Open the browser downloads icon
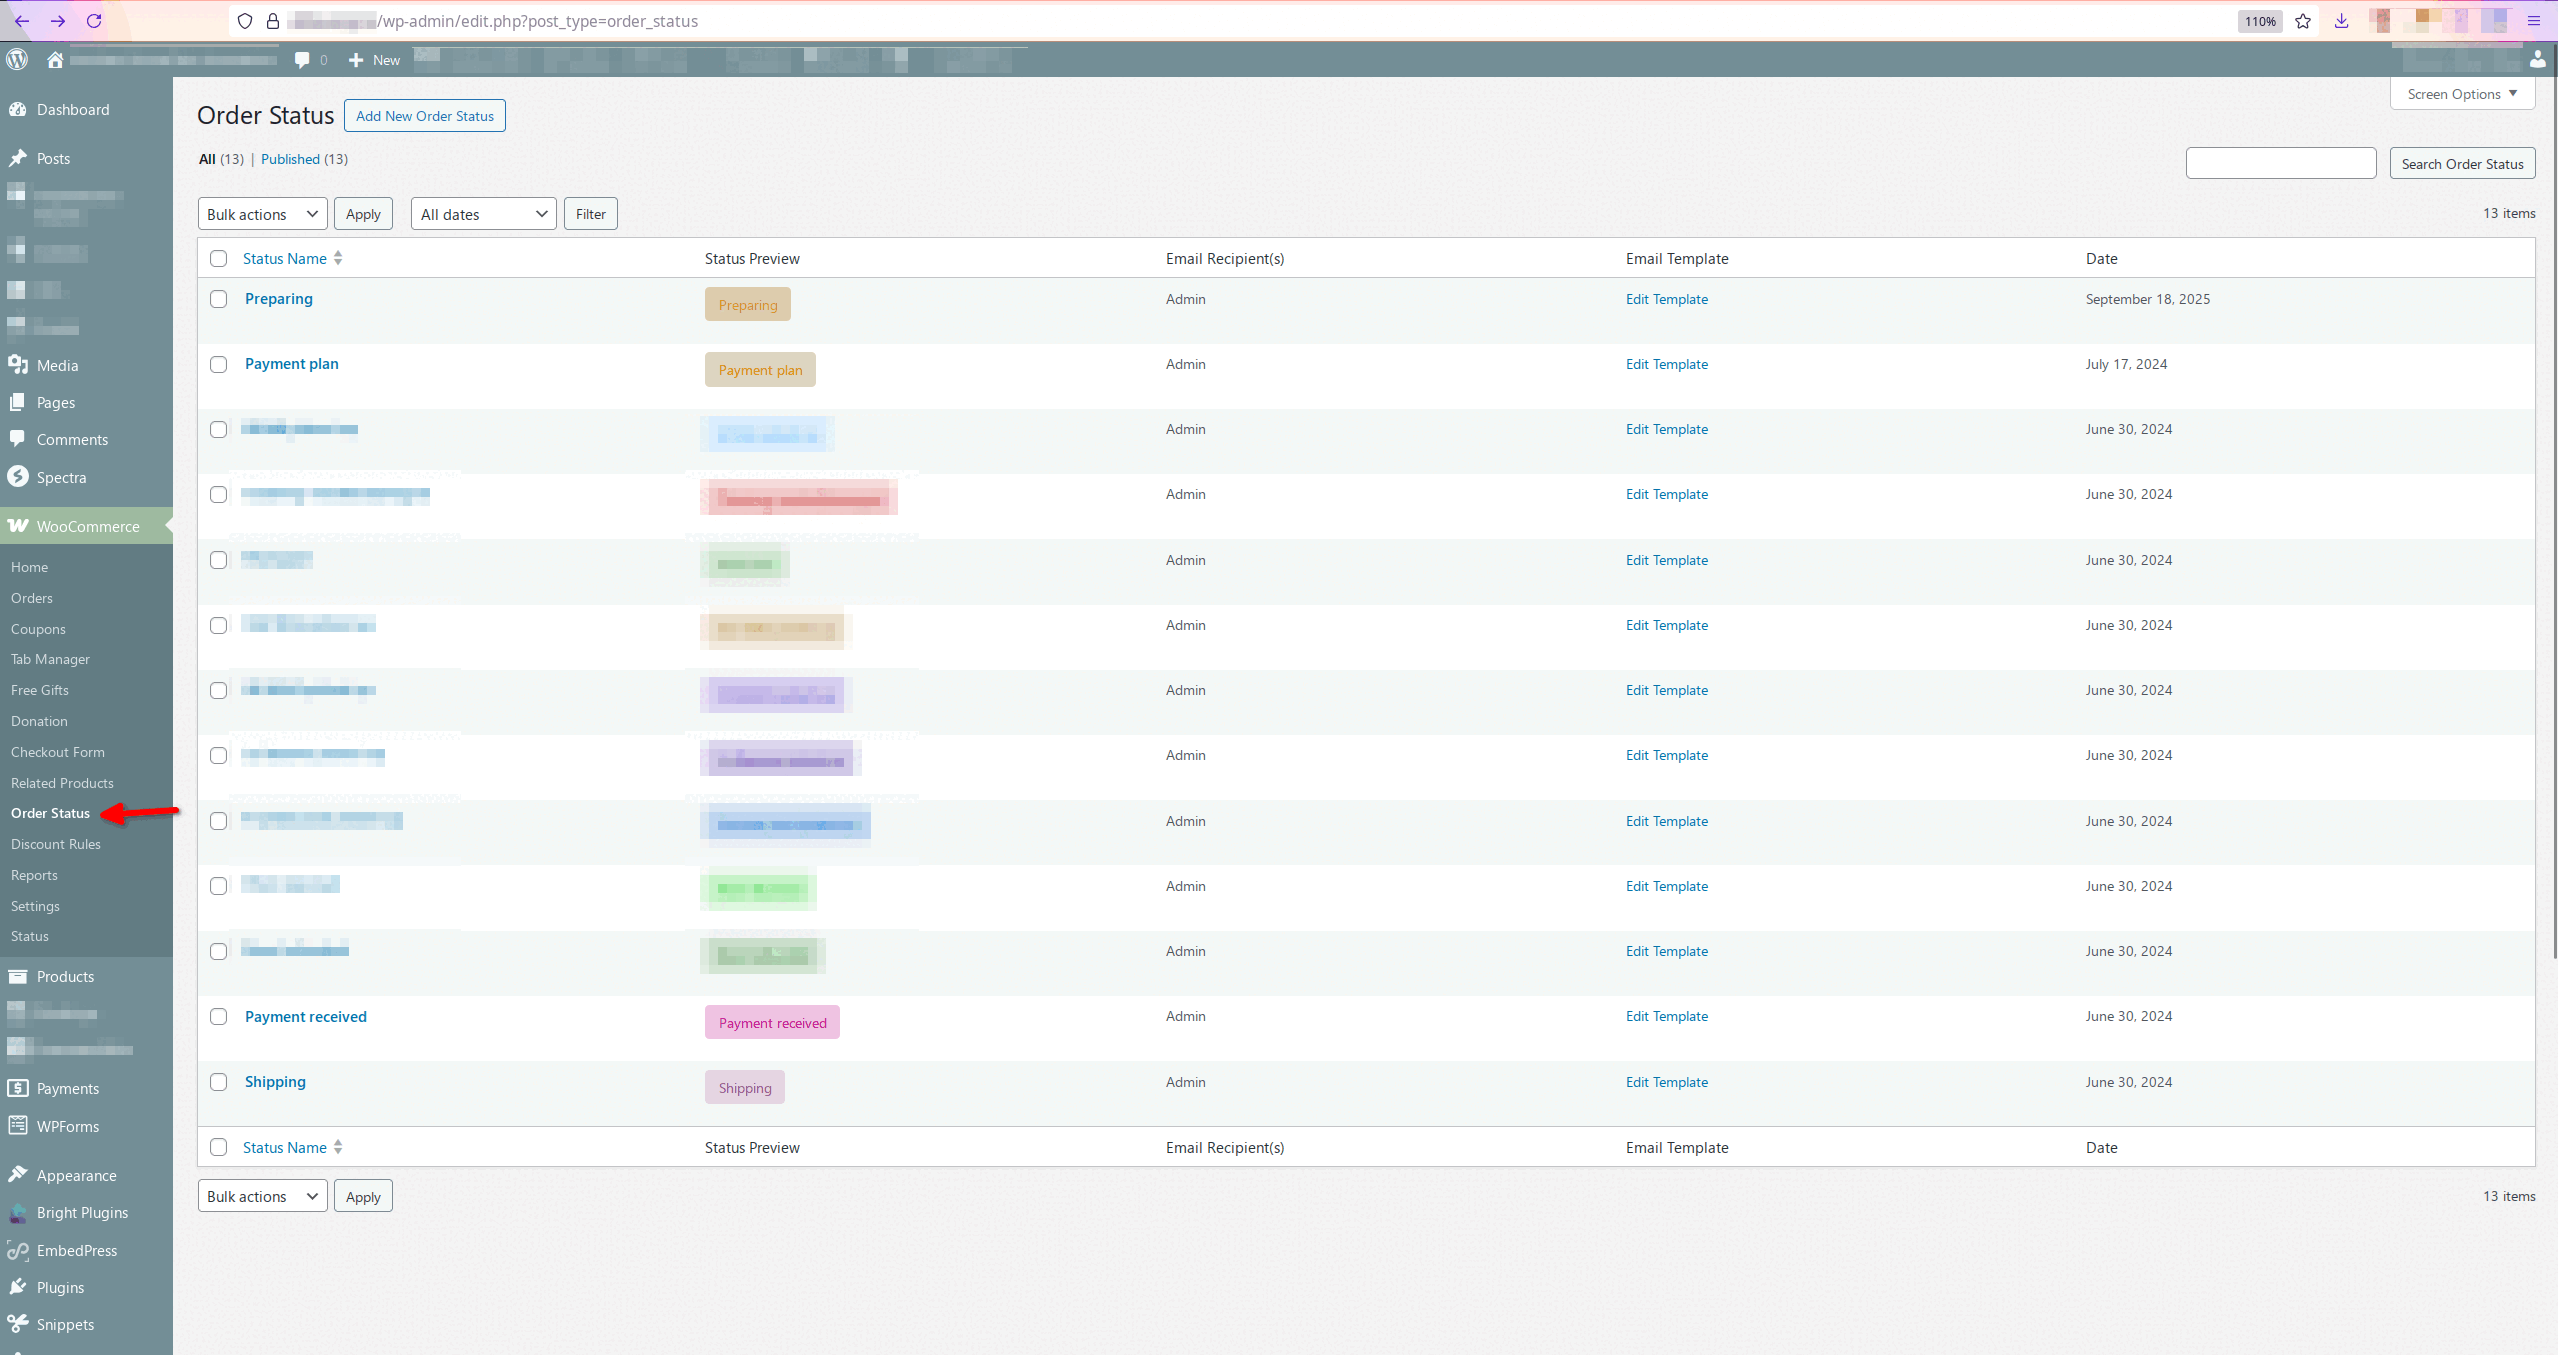 [2341, 21]
